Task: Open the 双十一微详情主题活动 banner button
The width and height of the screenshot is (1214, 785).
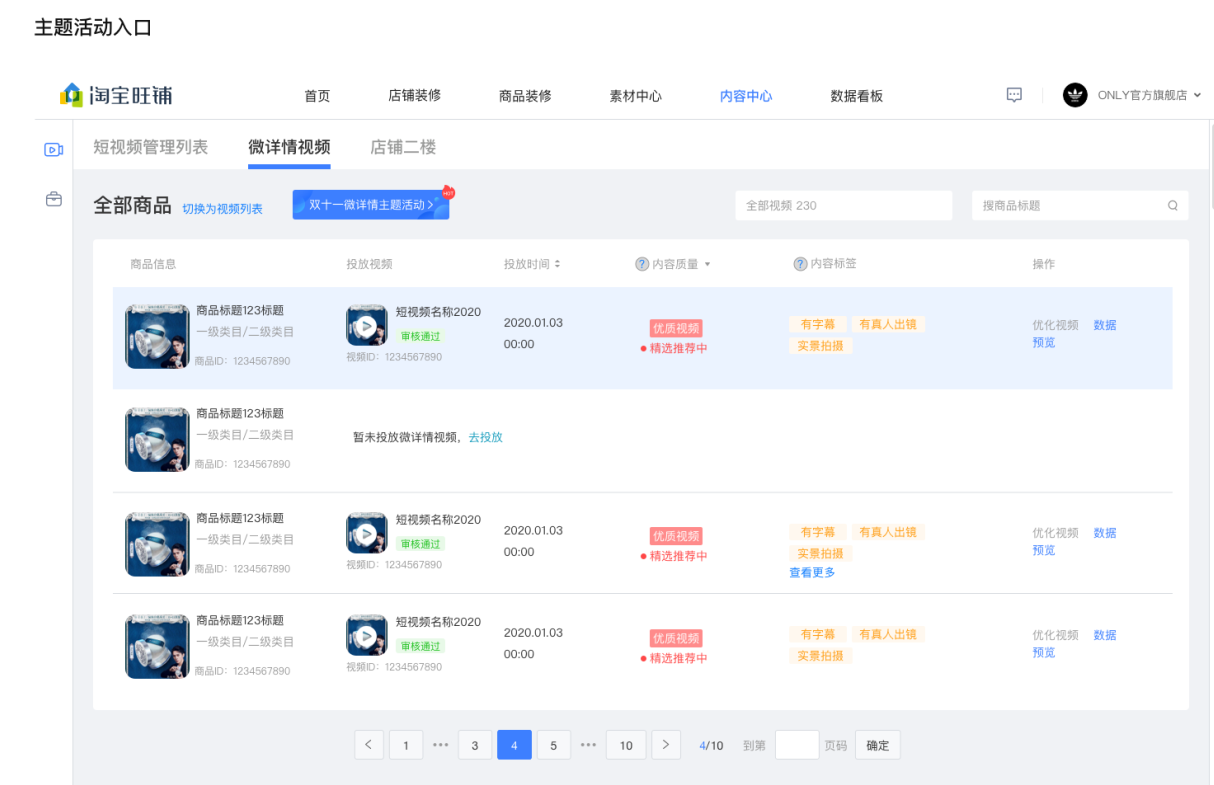Action: [370, 204]
